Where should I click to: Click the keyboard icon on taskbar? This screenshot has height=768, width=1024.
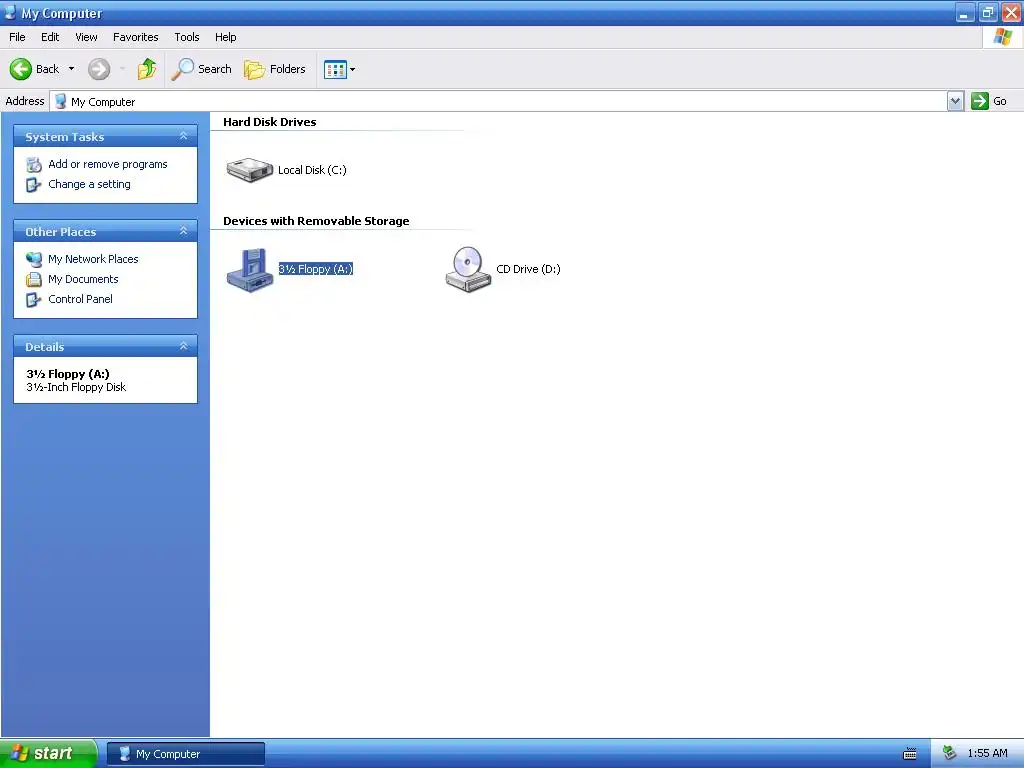click(910, 754)
